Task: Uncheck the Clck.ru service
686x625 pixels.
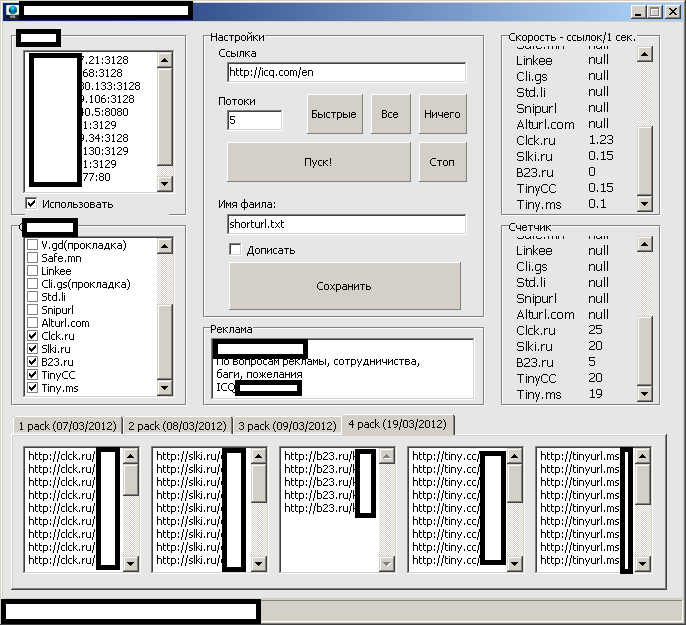Action: pos(33,336)
